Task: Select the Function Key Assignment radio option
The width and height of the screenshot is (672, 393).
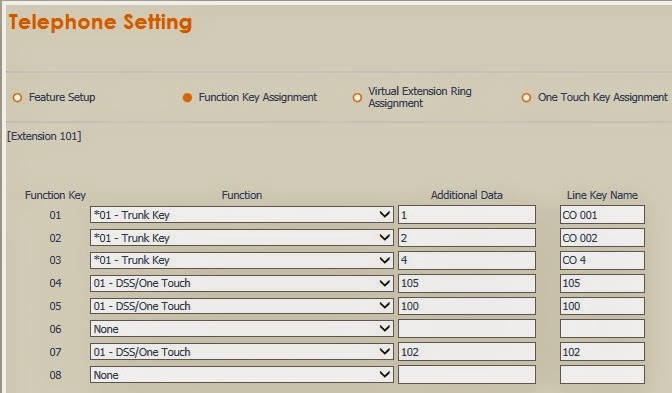Action: pos(187,98)
